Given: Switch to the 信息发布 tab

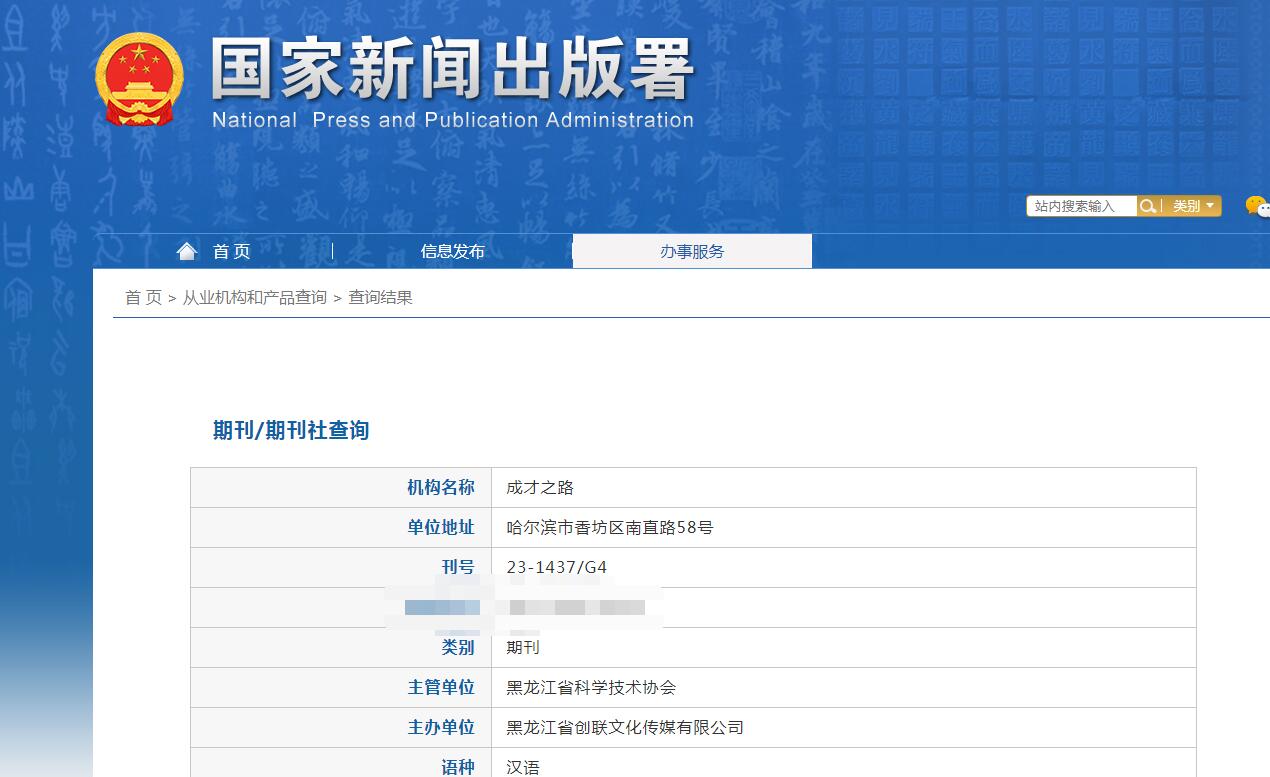Looking at the screenshot, I should click(x=452, y=251).
